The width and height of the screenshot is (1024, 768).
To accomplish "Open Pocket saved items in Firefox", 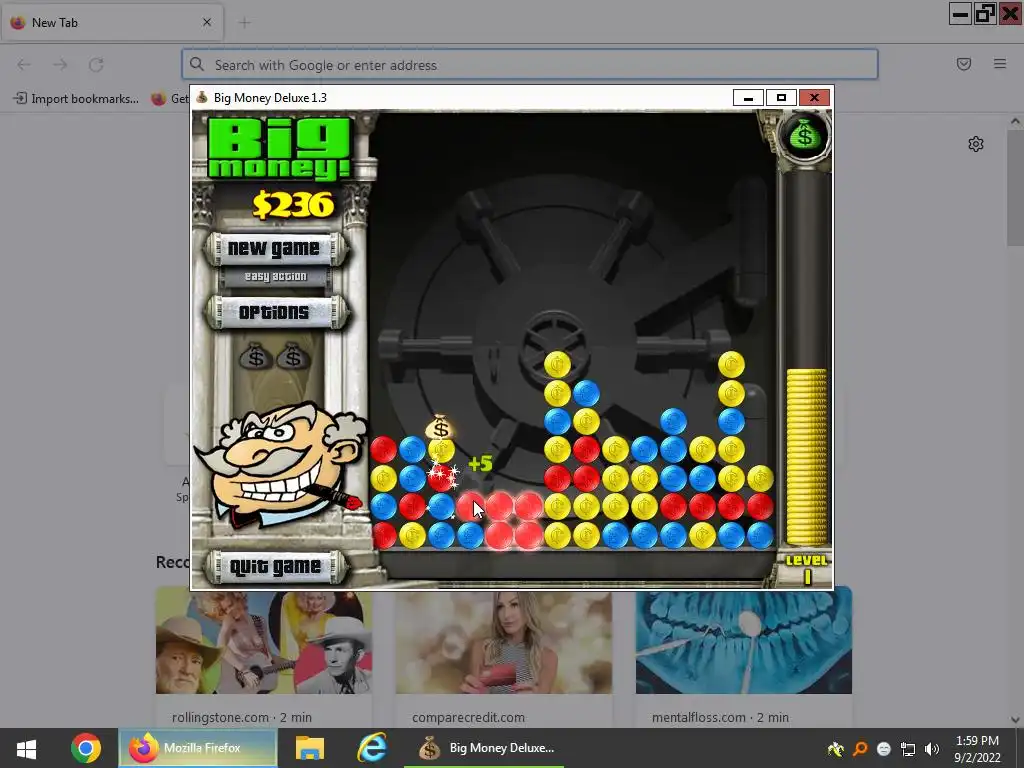I will [964, 64].
